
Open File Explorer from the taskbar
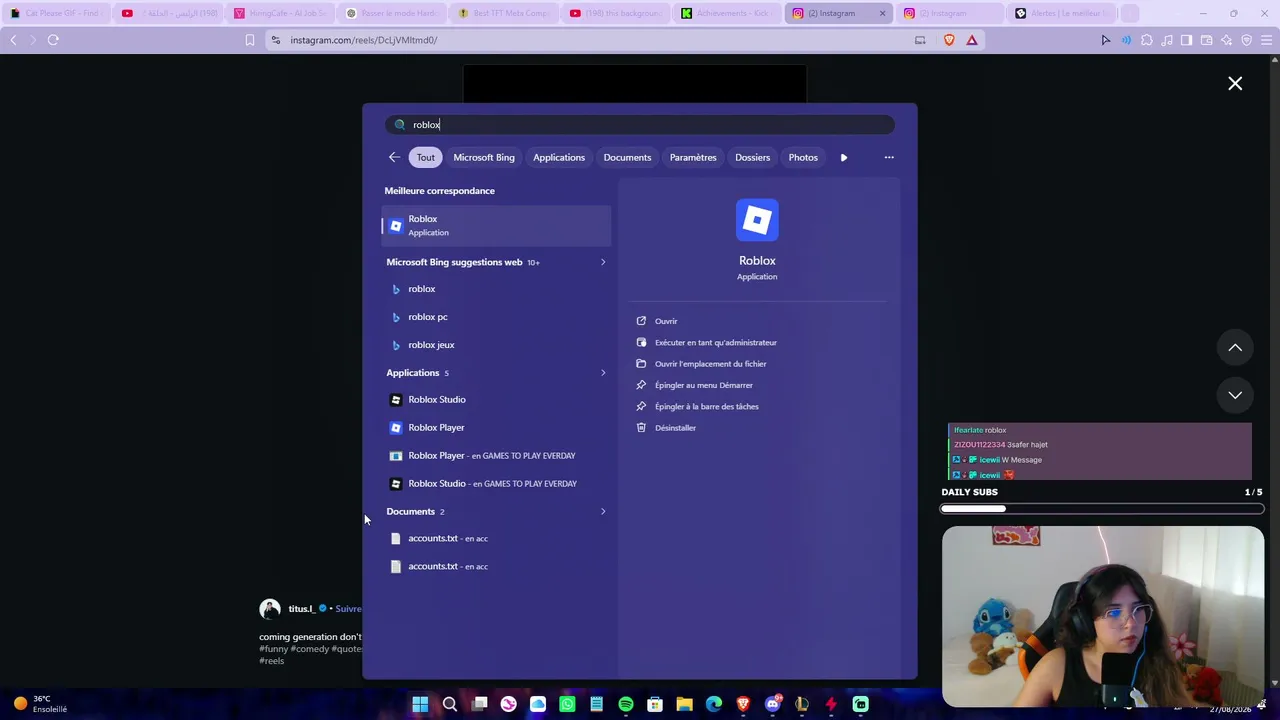(684, 704)
